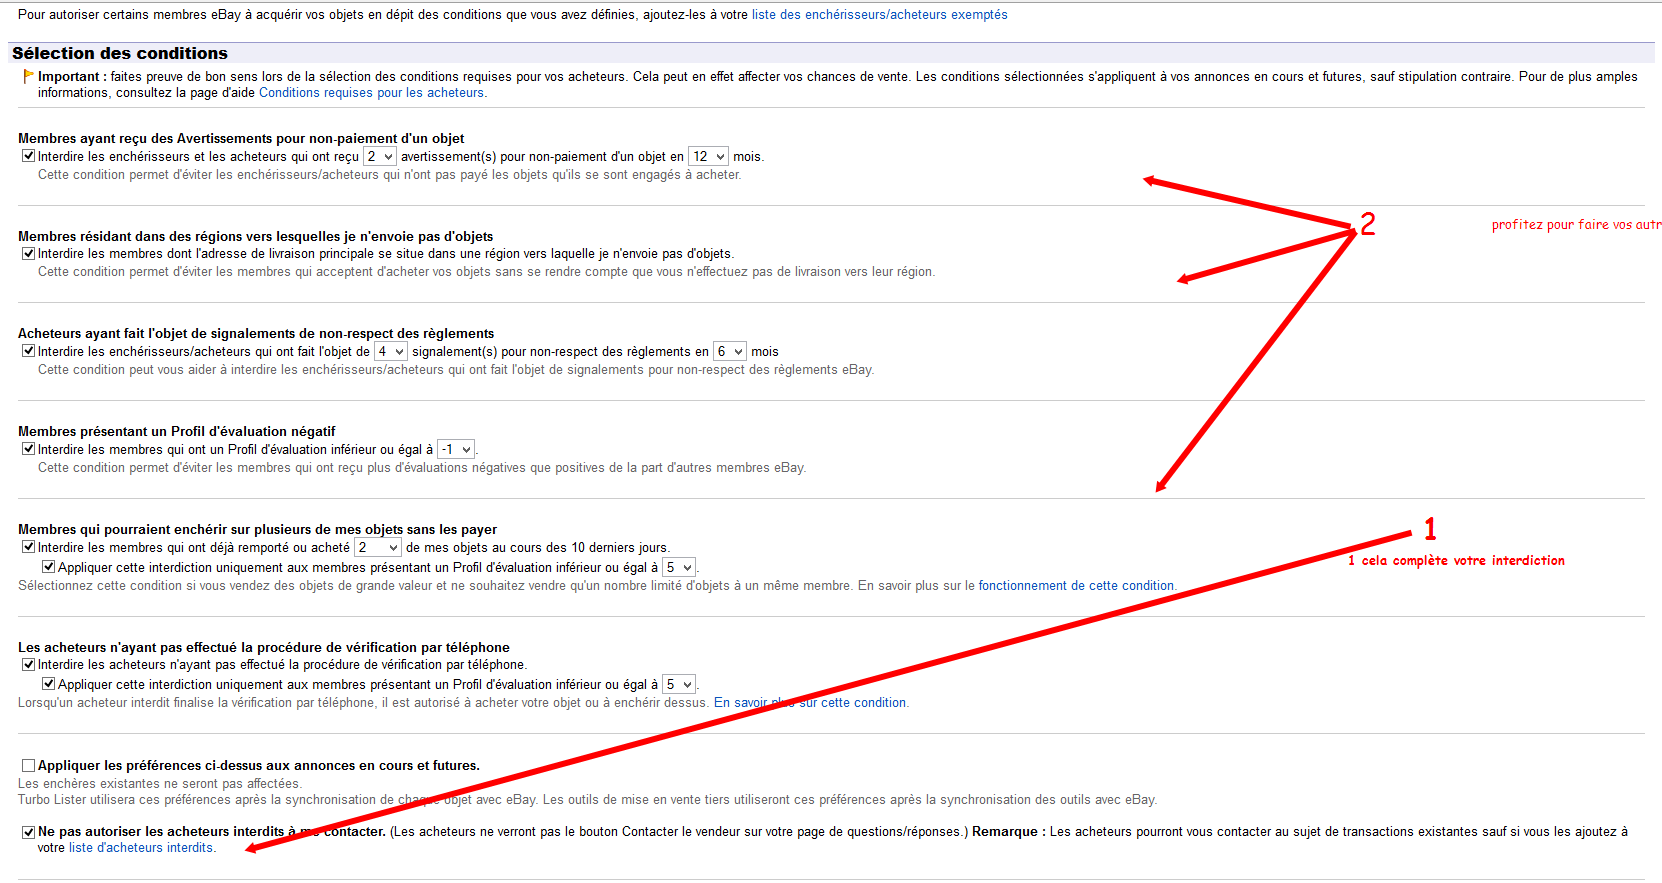
Task: Disable the negative feedback profile checkbox
Action: [x=28, y=449]
